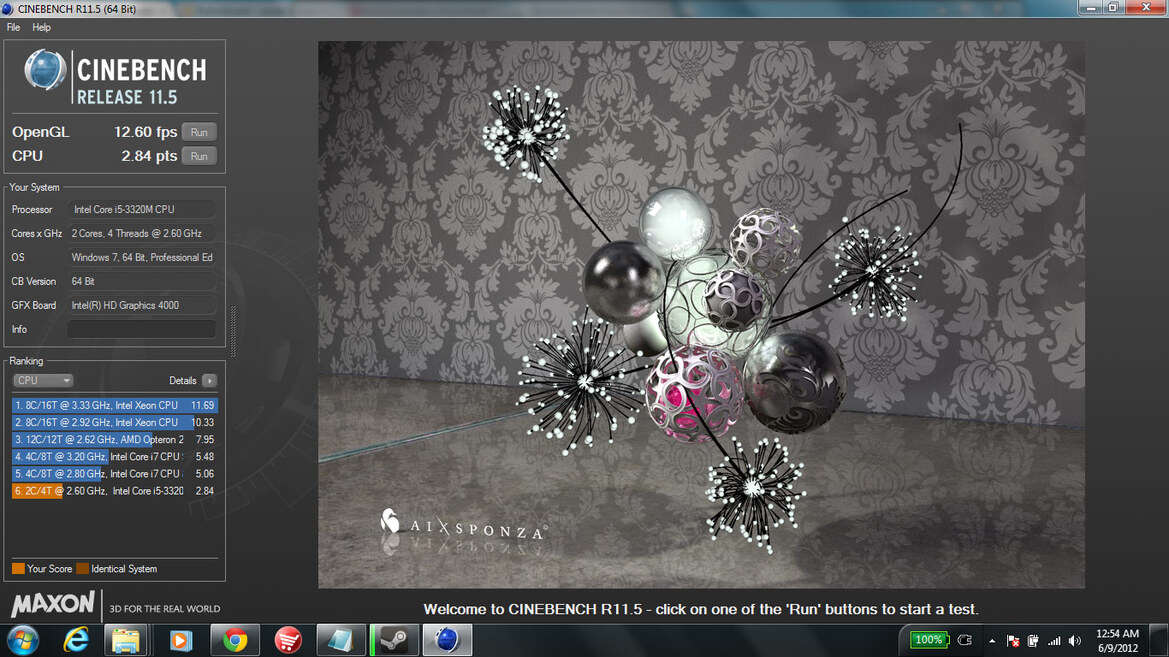Open the CPU ranking type dropdown
Image resolution: width=1169 pixels, height=657 pixels.
[x=42, y=380]
